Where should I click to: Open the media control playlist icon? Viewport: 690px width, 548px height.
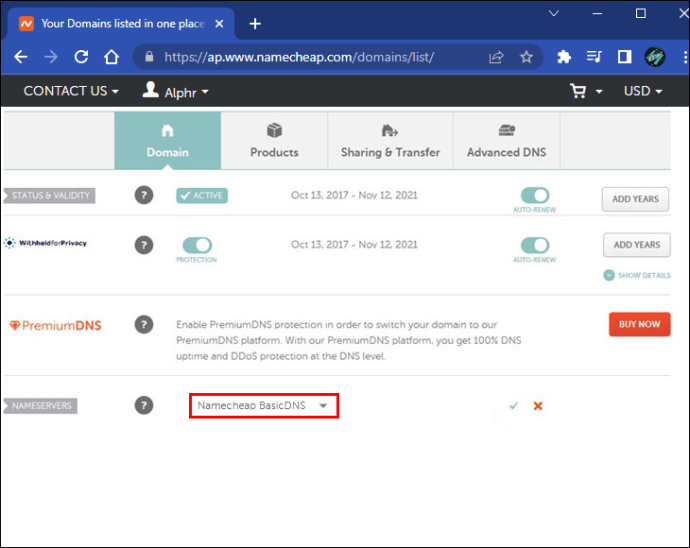[x=594, y=57]
